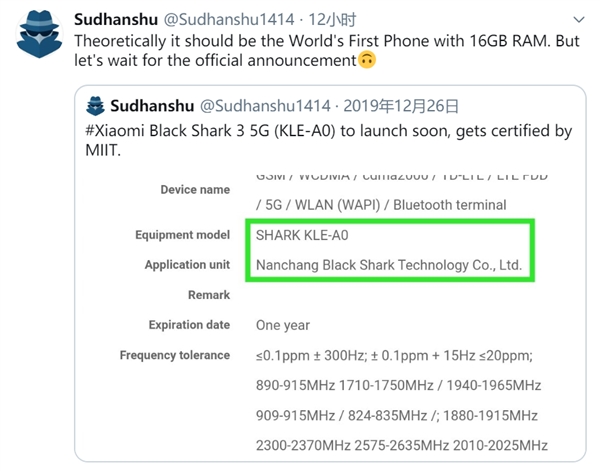Click the Nanchang Black Shark Technology company name

[389, 265]
